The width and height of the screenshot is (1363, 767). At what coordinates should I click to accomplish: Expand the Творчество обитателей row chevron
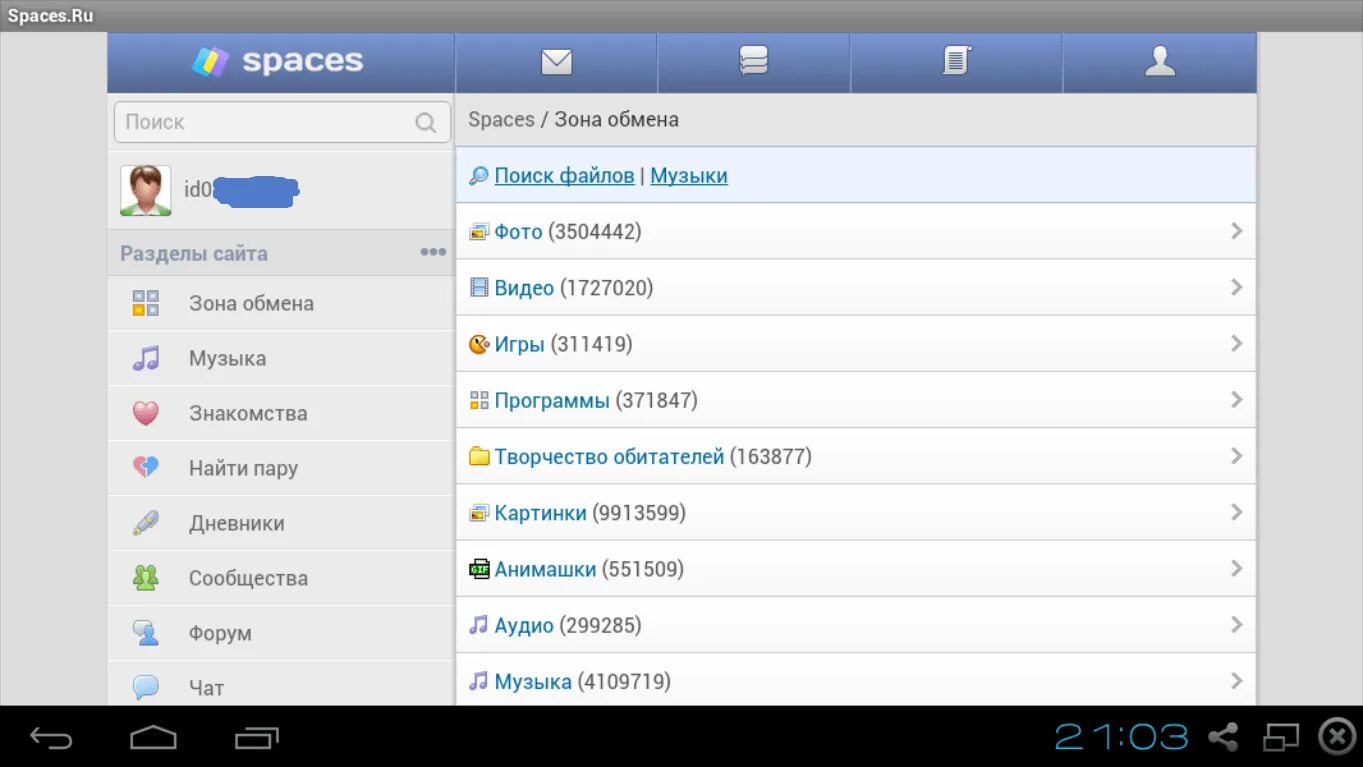point(1237,456)
